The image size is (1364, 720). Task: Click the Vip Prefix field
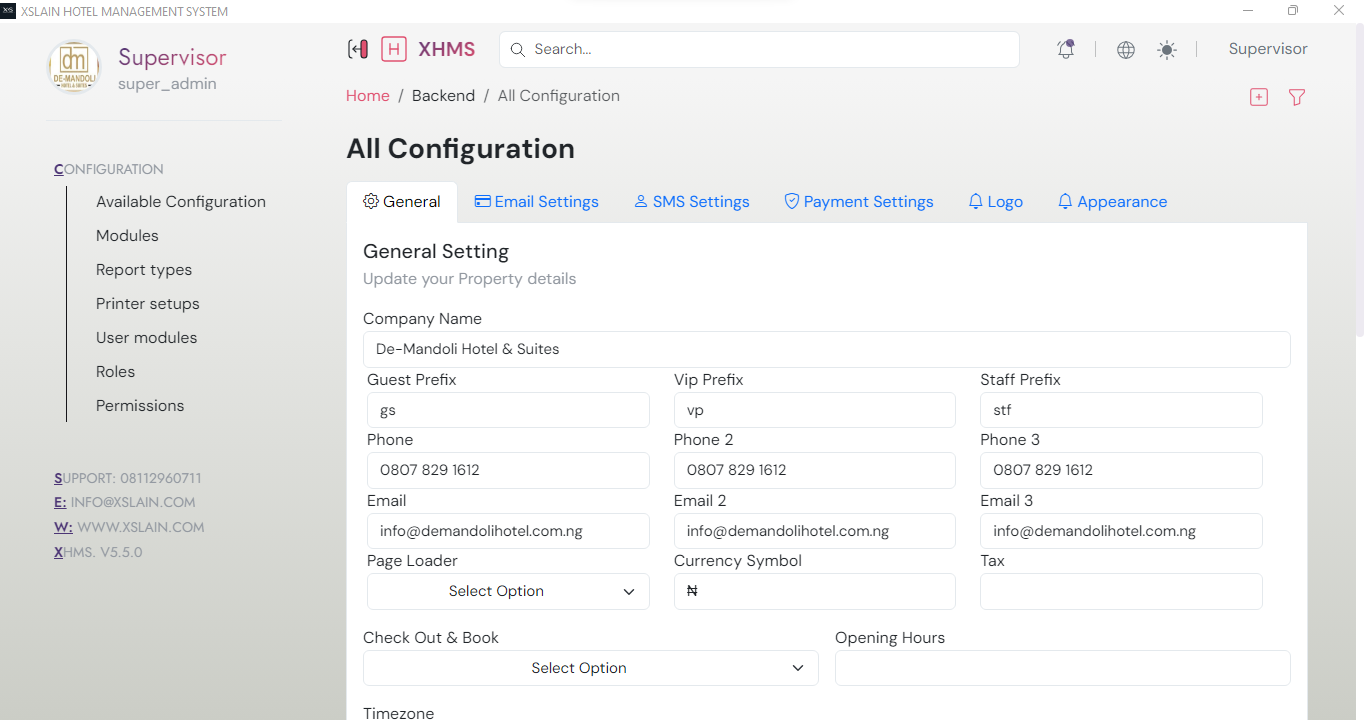[815, 410]
